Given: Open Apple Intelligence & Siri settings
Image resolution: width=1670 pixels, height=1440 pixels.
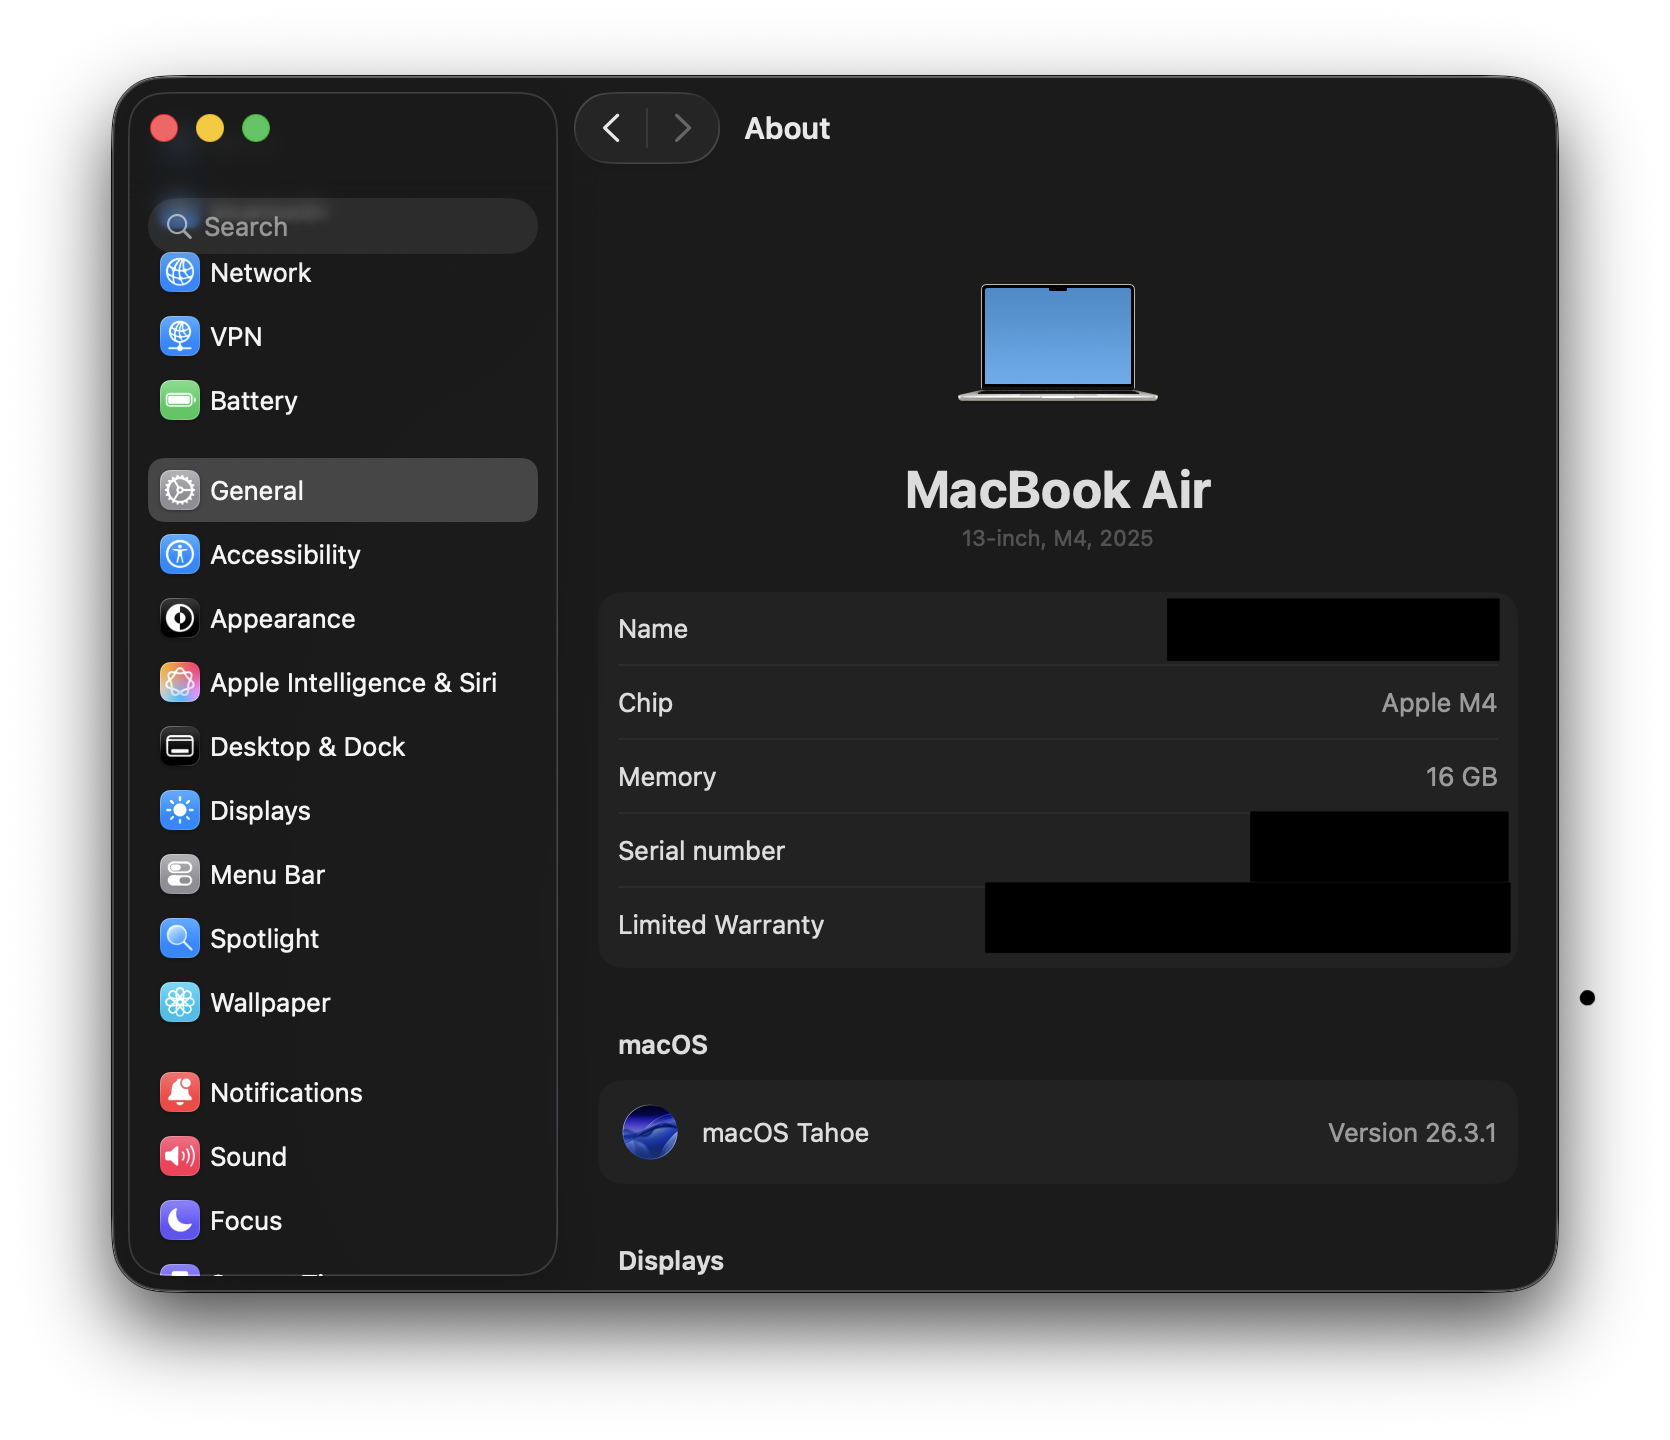Looking at the screenshot, I should point(343,682).
